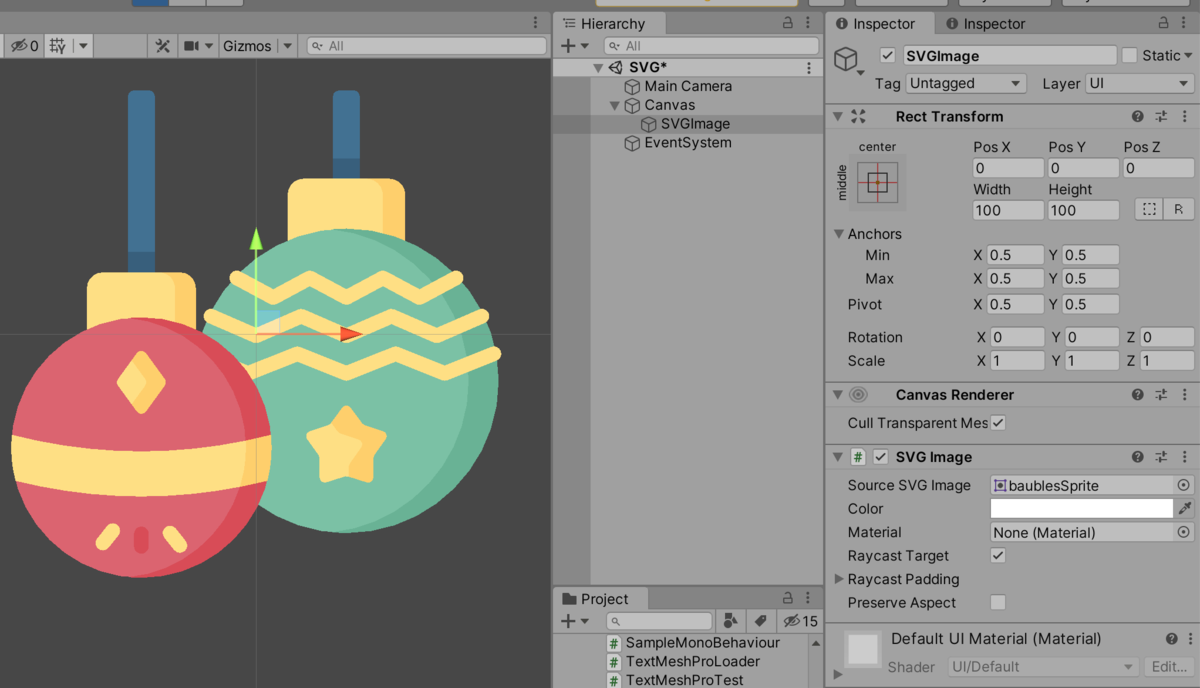The image size is (1200, 688).
Task: Toggle Rect Transform blueprint mode button
Action: pyautogui.click(x=1150, y=209)
